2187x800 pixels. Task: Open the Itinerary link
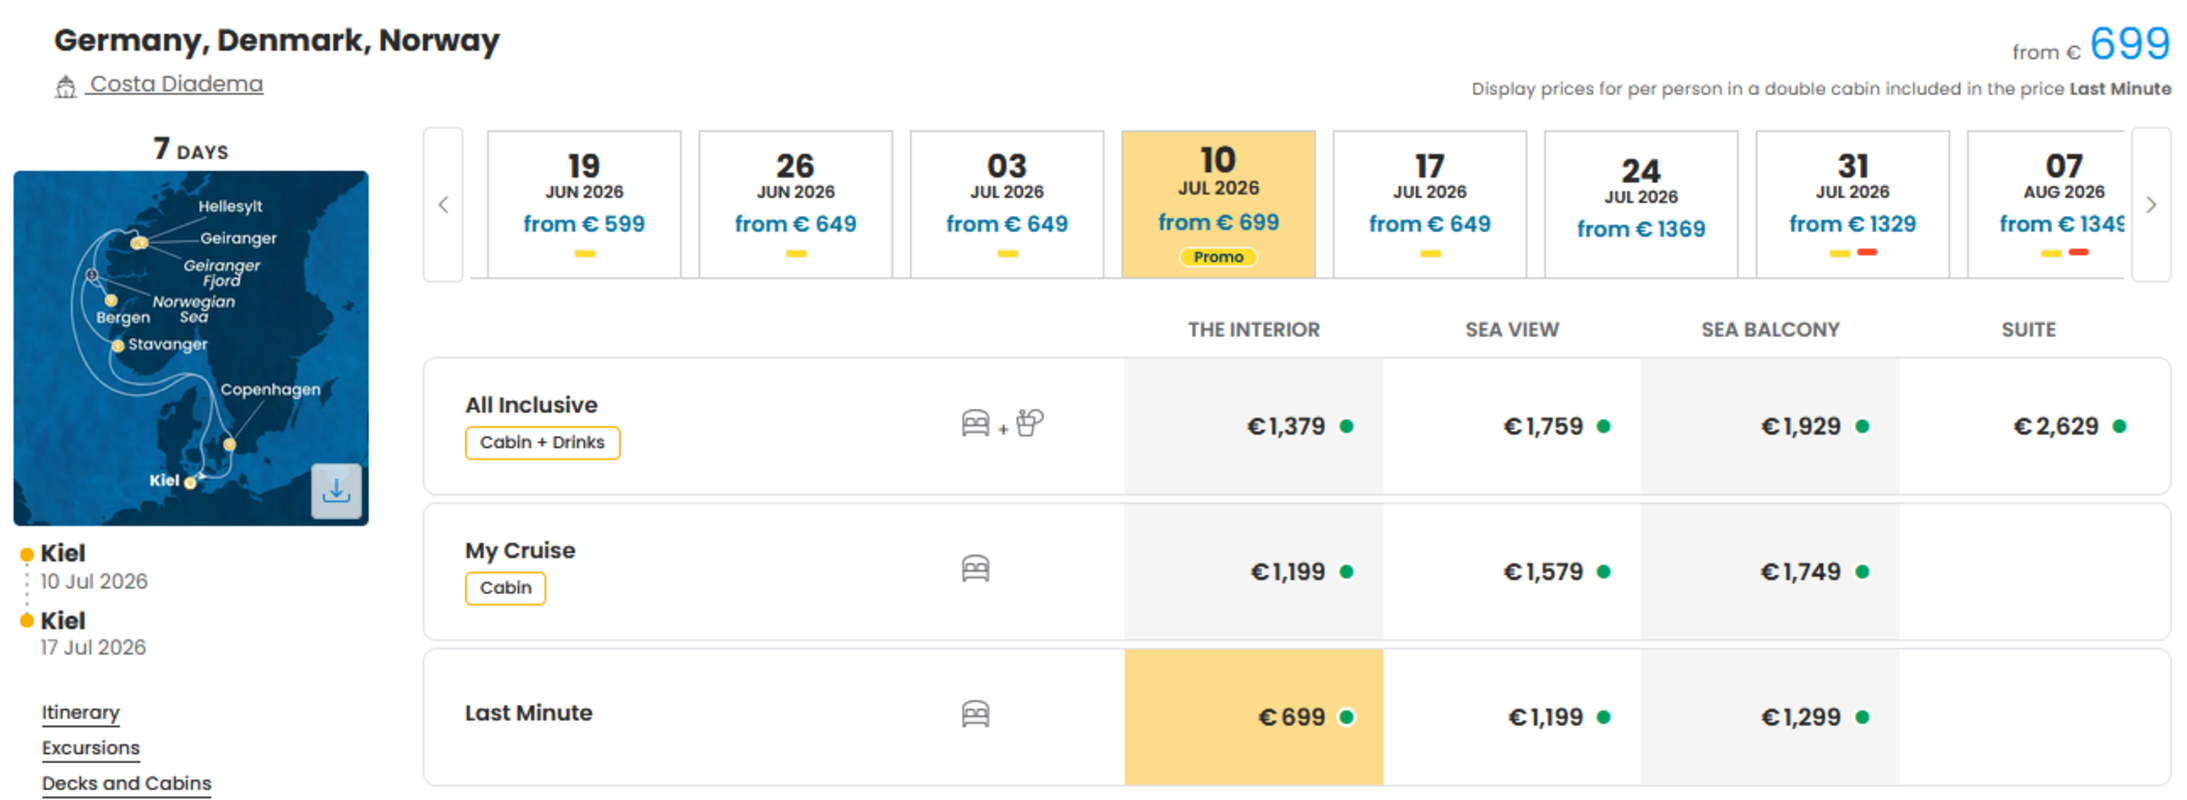(81, 713)
